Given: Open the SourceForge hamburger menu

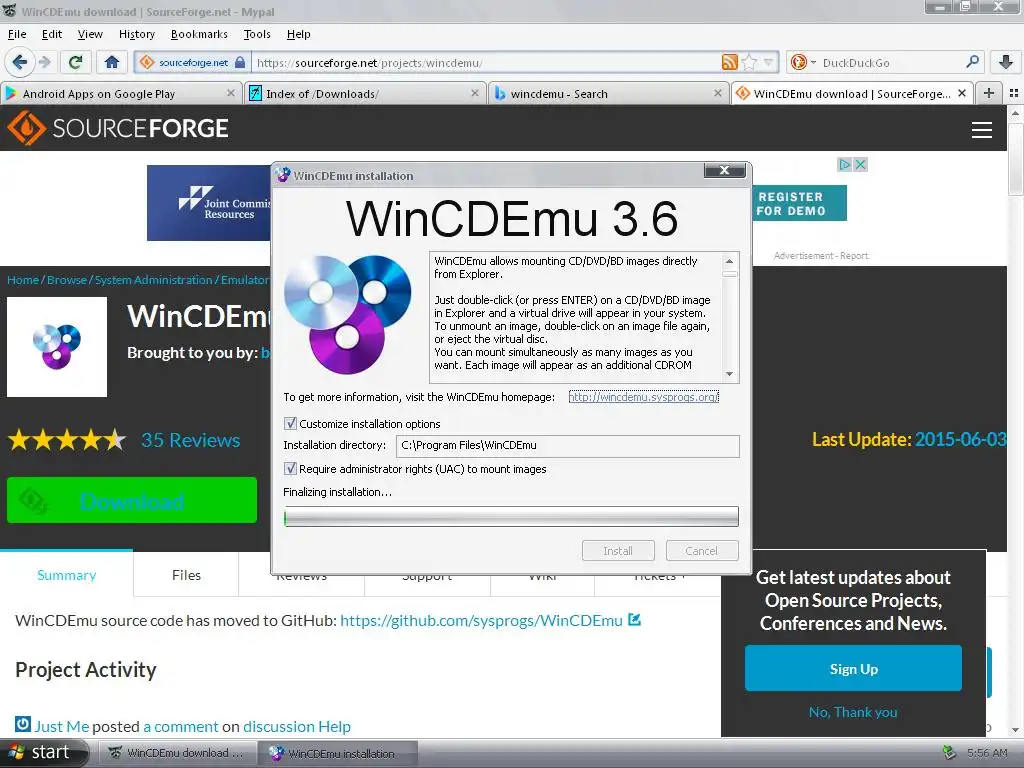Looking at the screenshot, I should pos(982,129).
